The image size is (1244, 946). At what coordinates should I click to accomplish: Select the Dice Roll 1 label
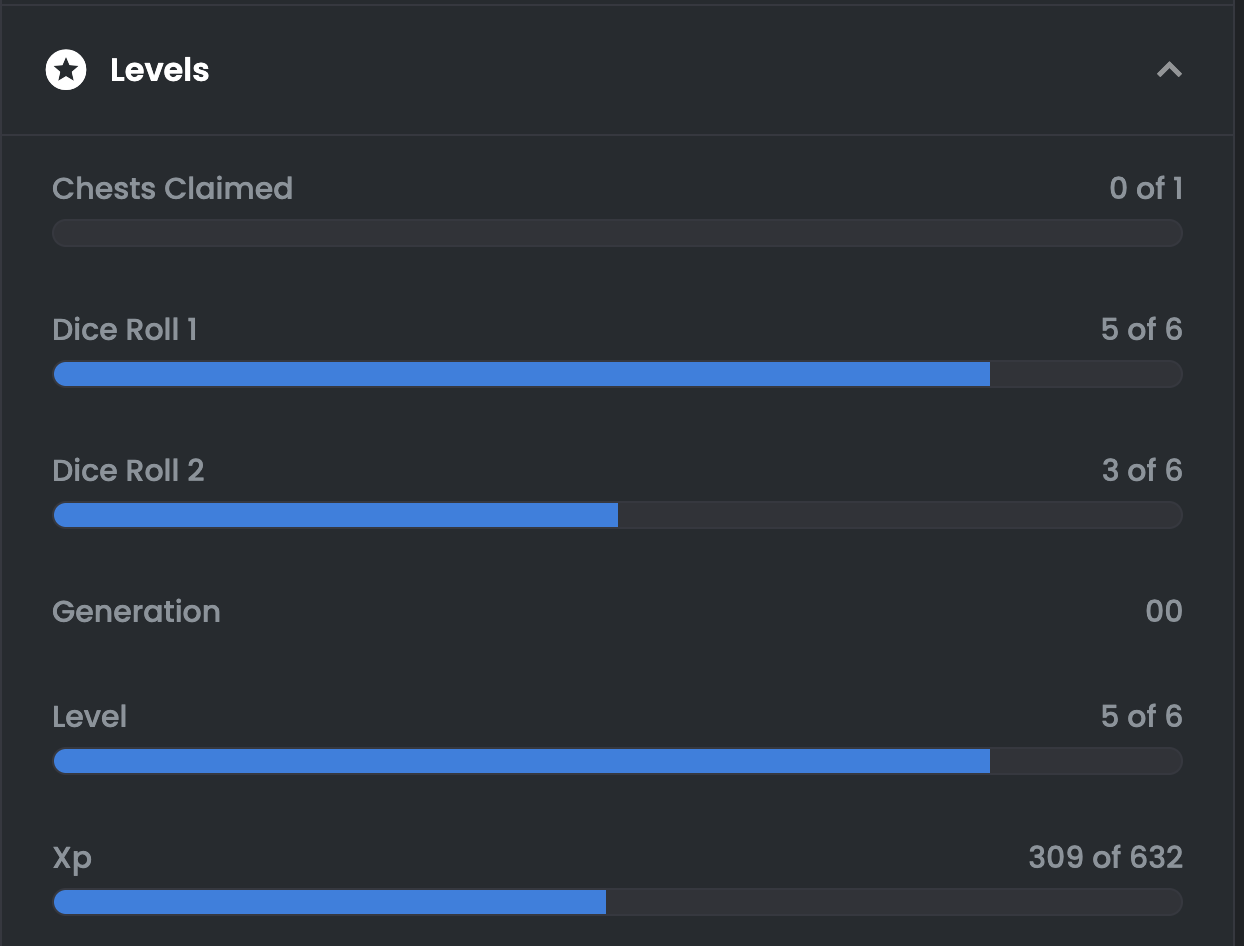[x=124, y=329]
